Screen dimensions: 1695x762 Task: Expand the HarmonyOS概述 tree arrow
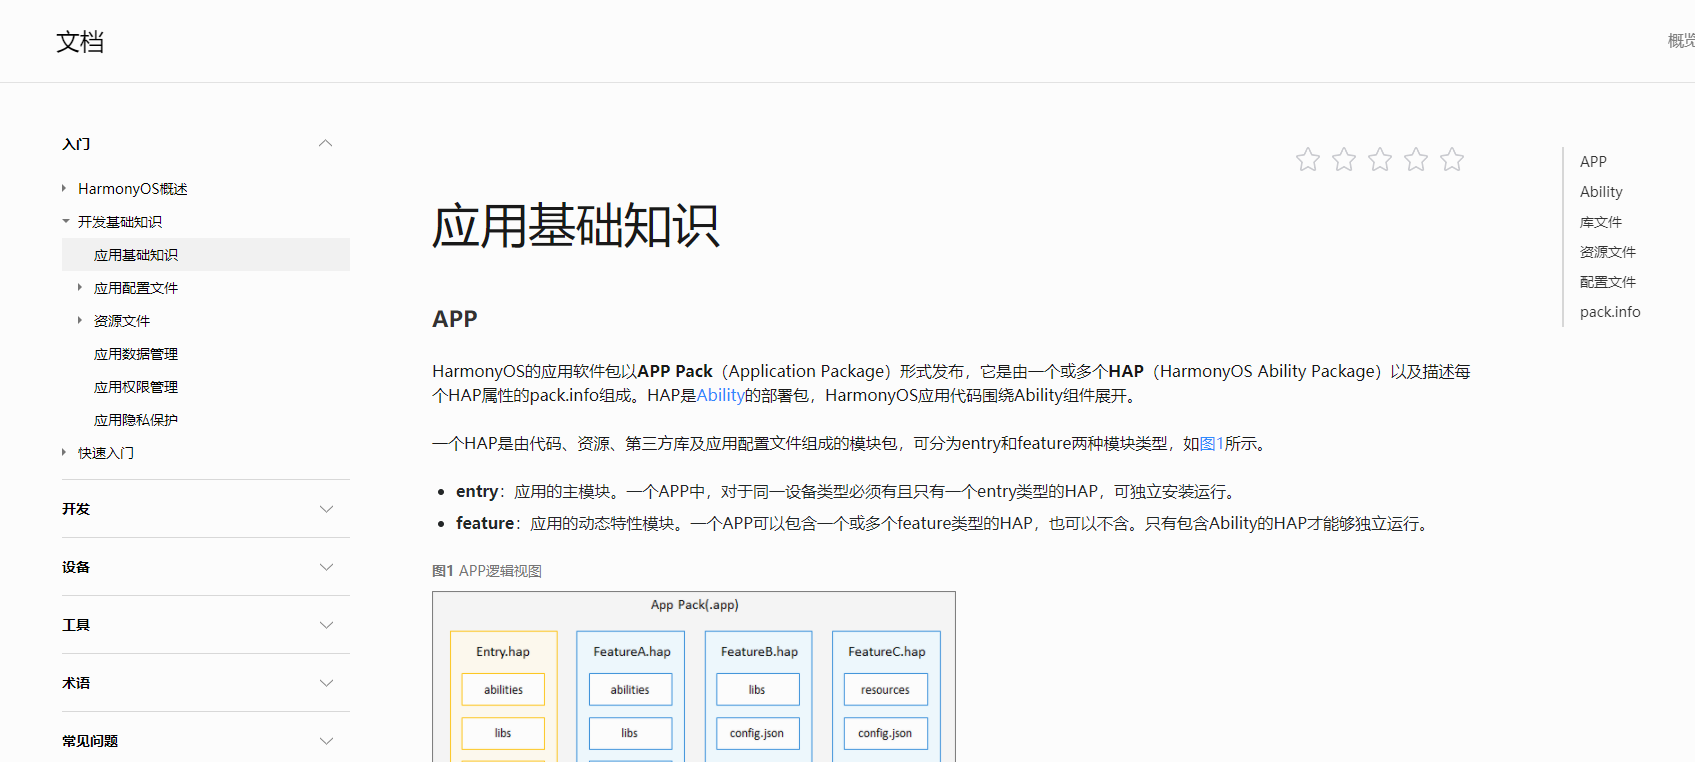point(64,188)
